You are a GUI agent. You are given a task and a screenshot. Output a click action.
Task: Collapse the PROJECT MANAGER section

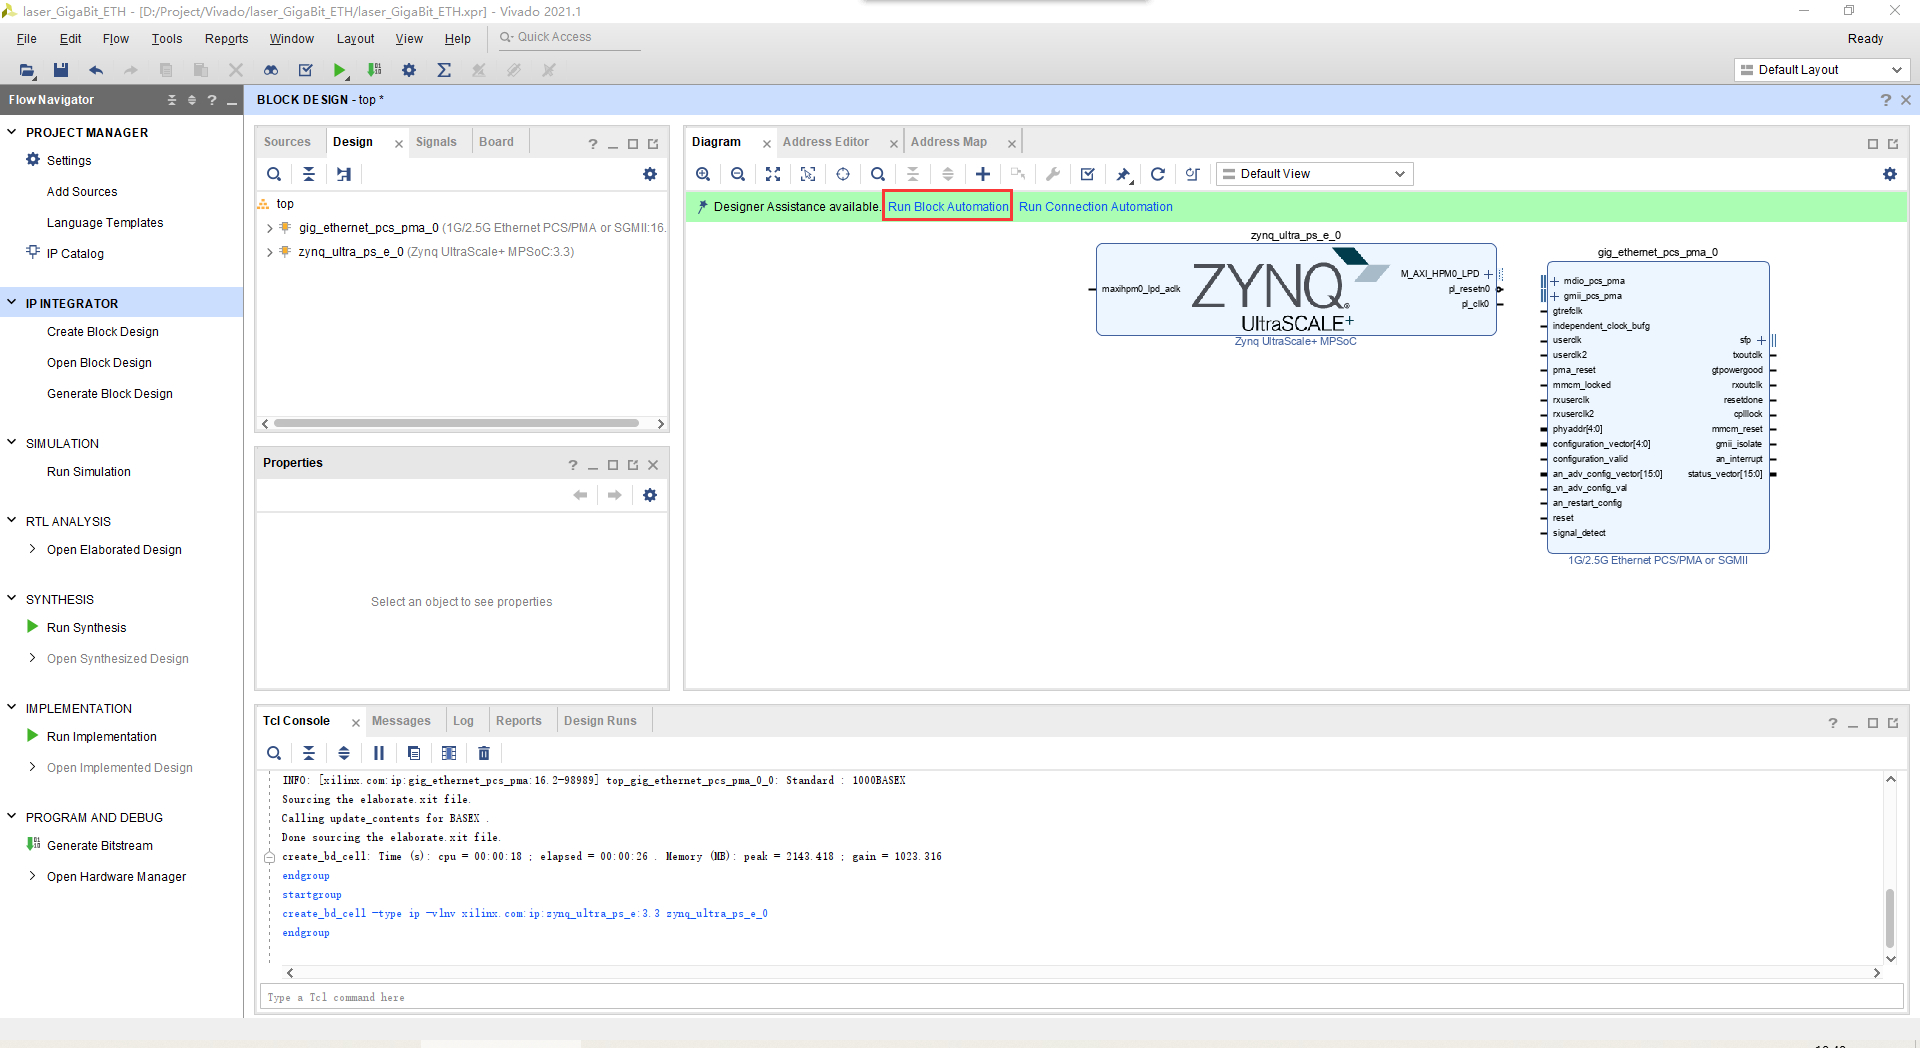coord(11,132)
